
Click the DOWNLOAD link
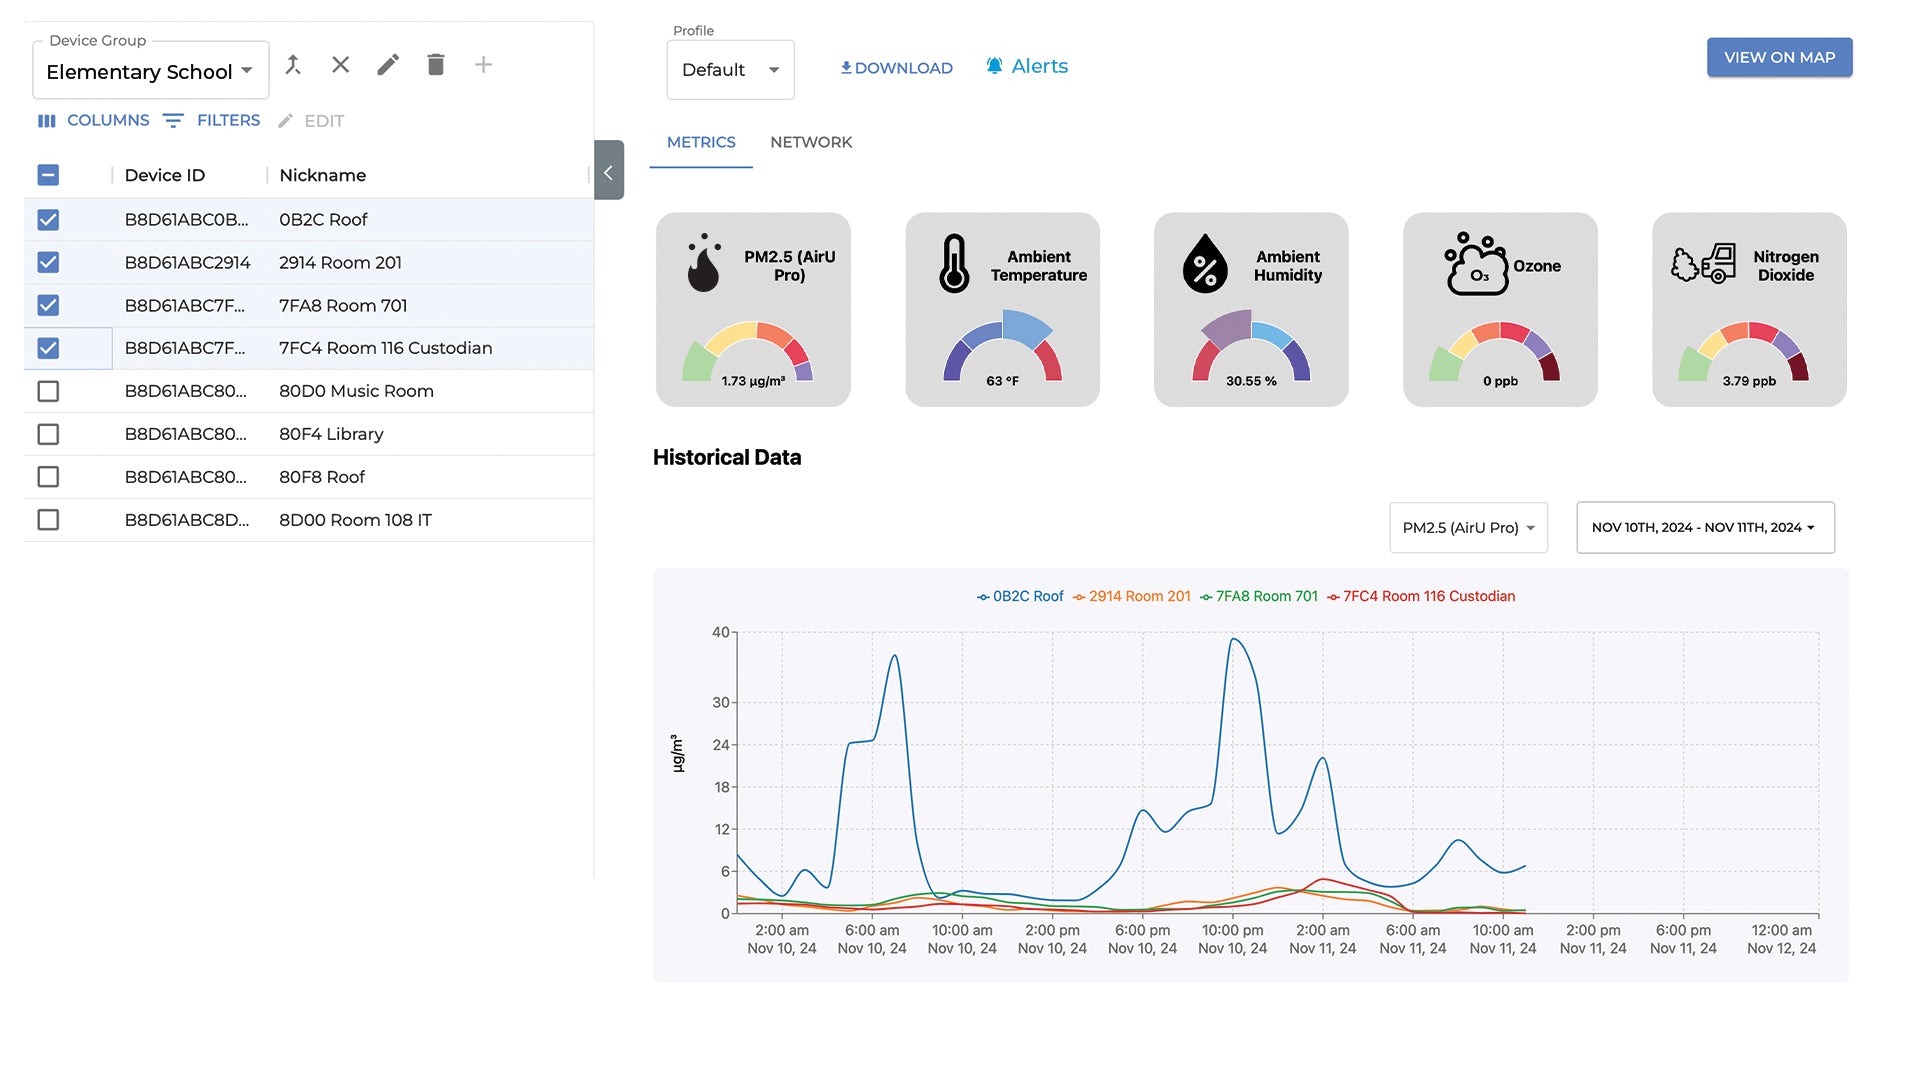coord(896,68)
